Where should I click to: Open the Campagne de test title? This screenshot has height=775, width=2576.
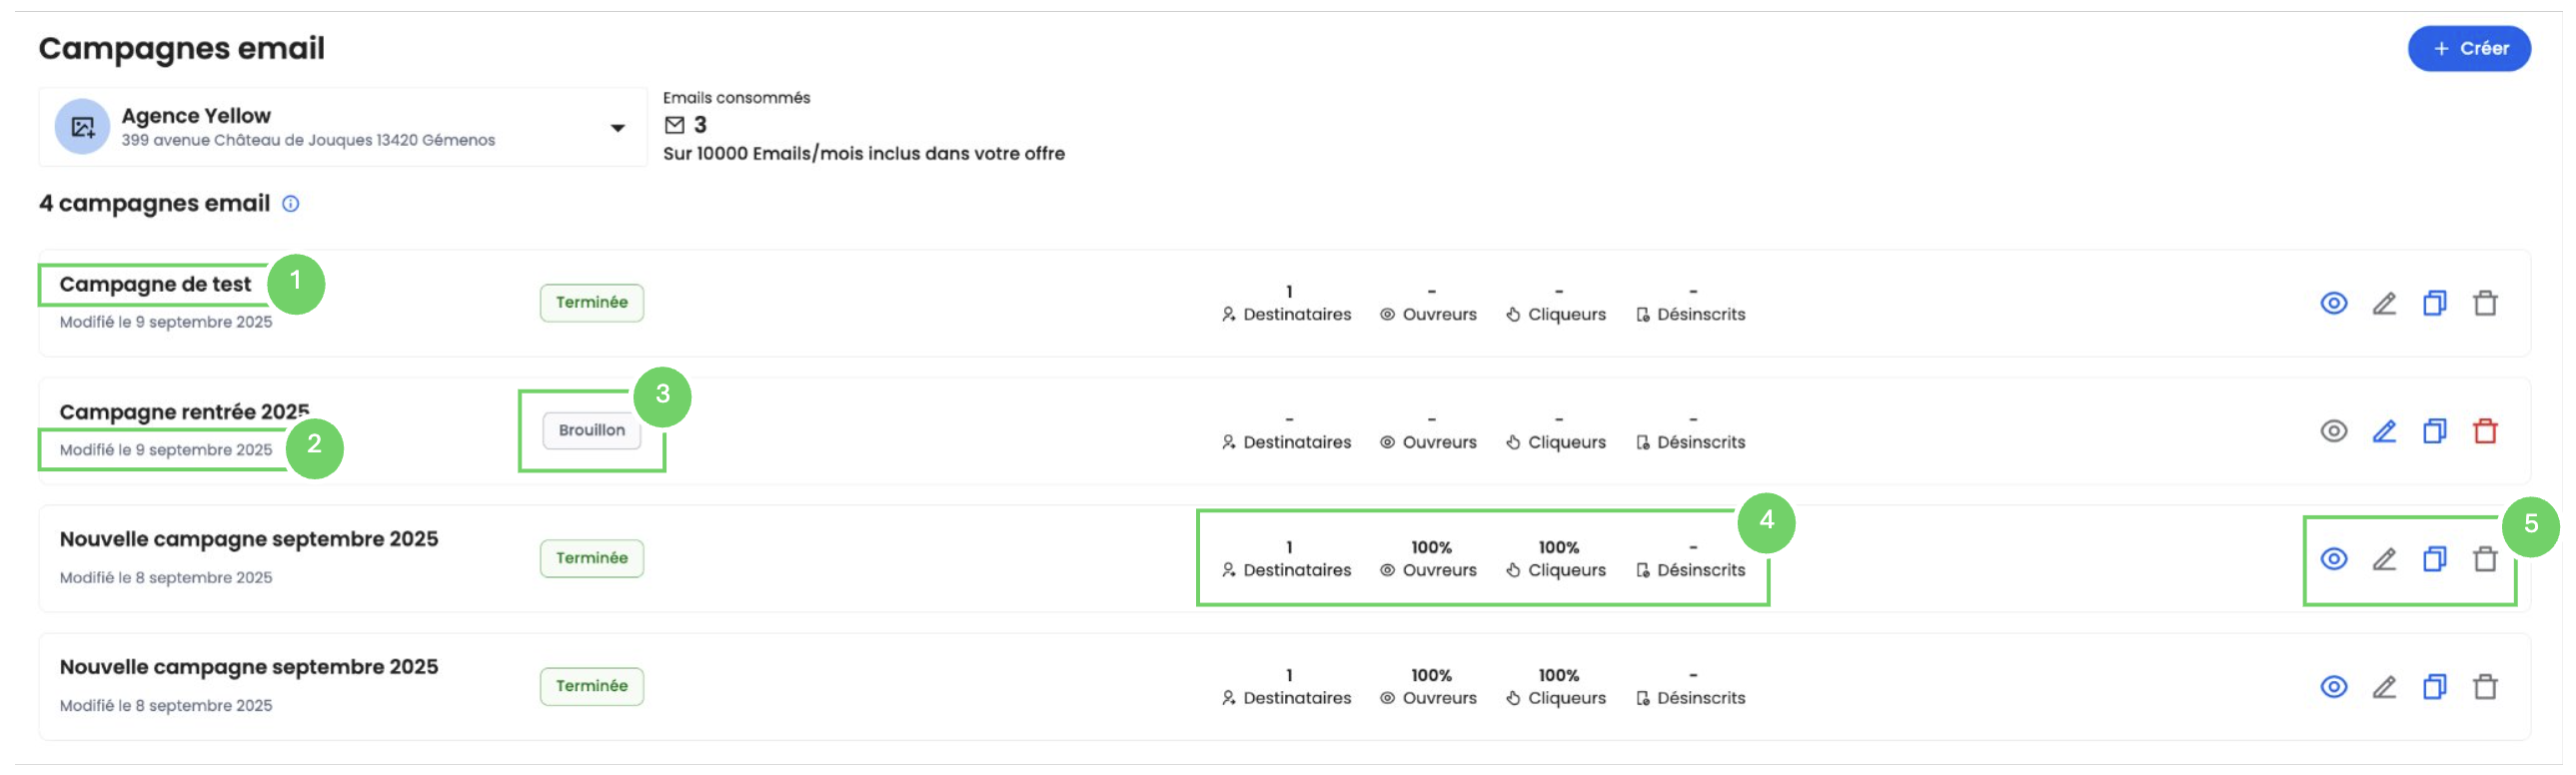click(x=155, y=284)
